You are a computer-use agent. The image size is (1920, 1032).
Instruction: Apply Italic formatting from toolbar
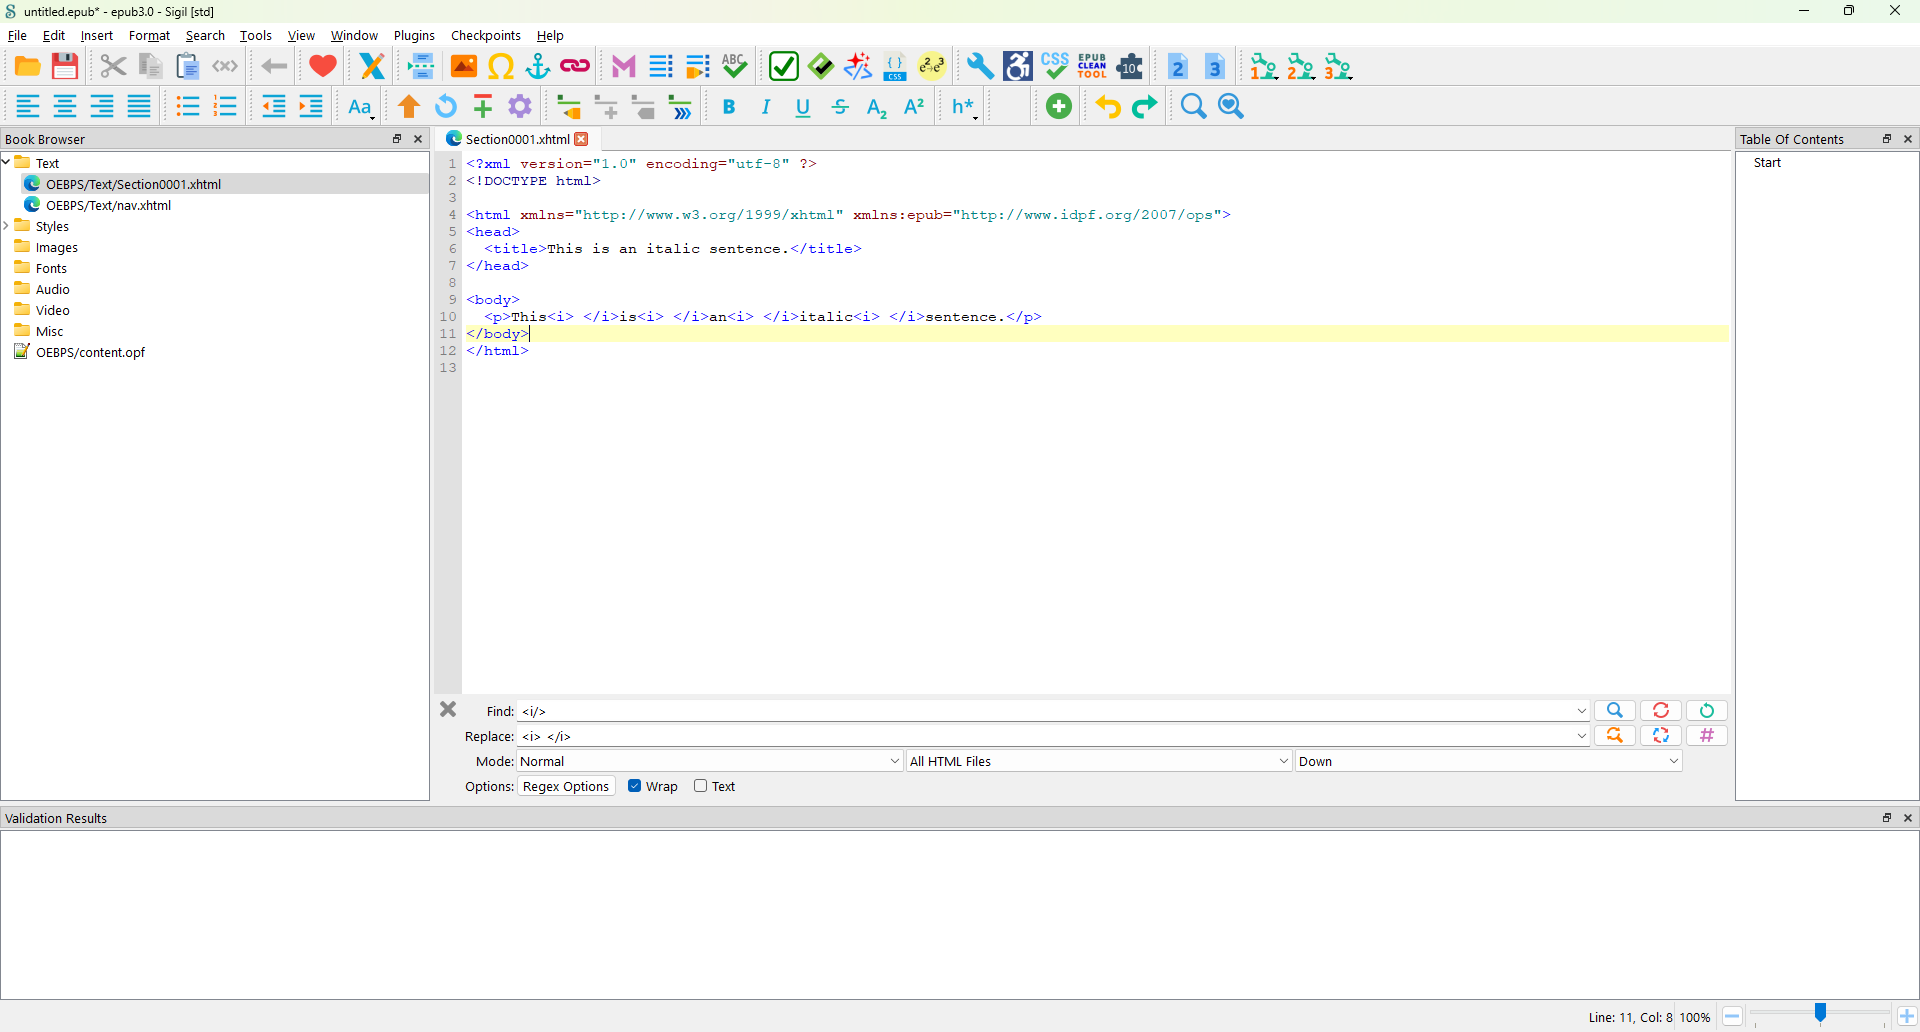pyautogui.click(x=766, y=107)
